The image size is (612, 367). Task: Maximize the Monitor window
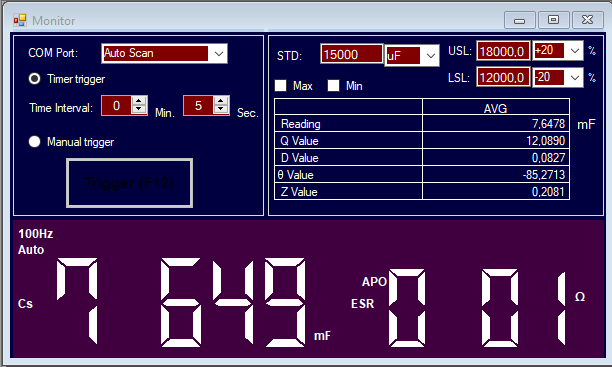(x=553, y=20)
